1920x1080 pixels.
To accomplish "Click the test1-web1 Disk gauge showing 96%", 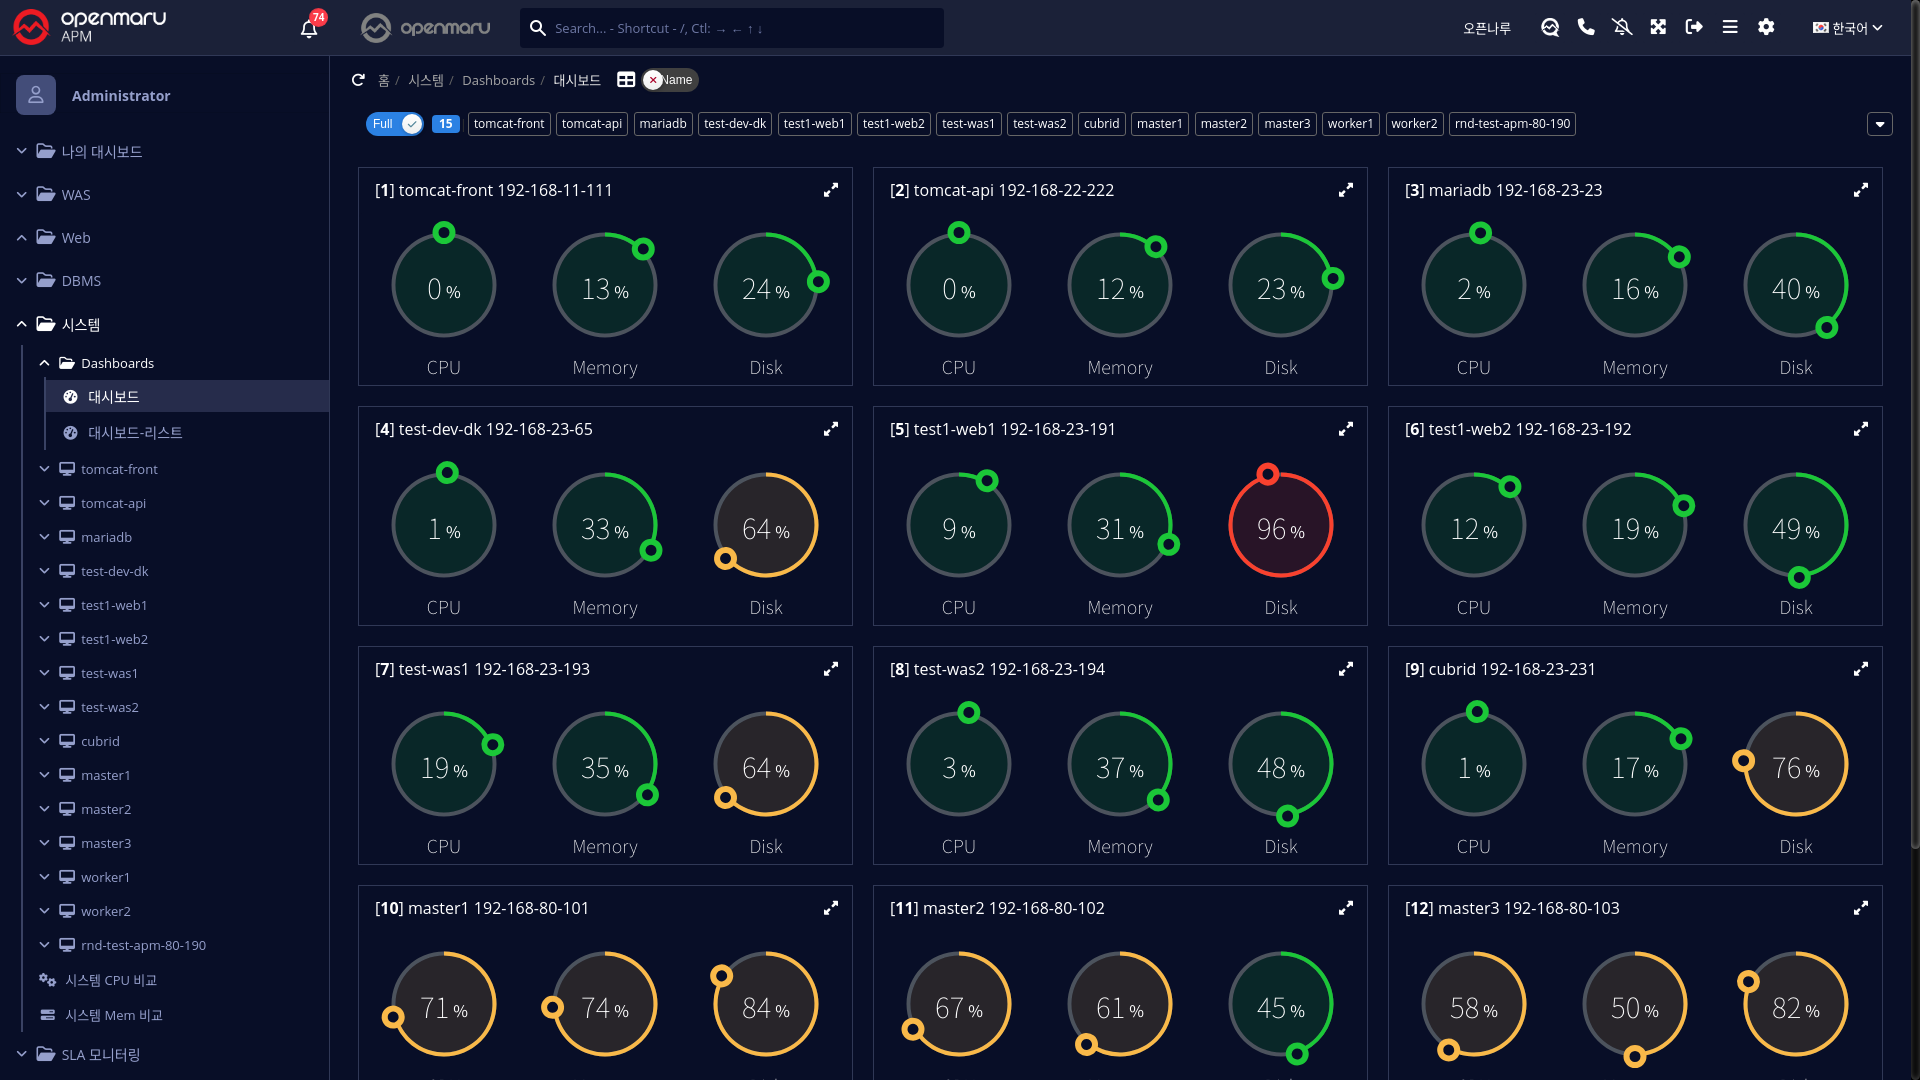I will 1280,526.
